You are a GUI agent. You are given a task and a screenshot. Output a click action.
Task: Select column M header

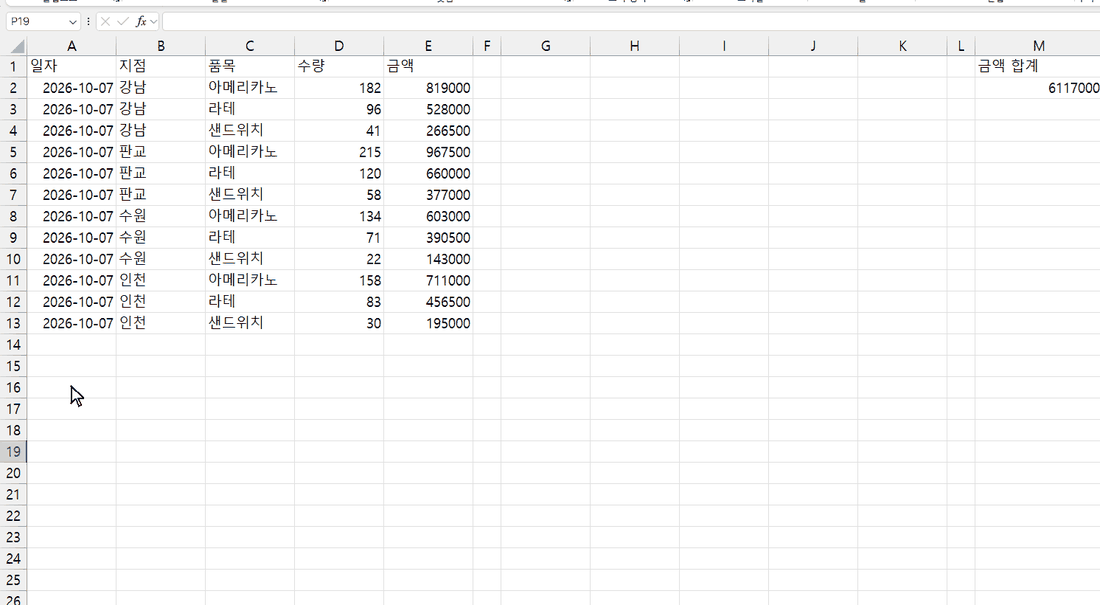tap(1038, 46)
